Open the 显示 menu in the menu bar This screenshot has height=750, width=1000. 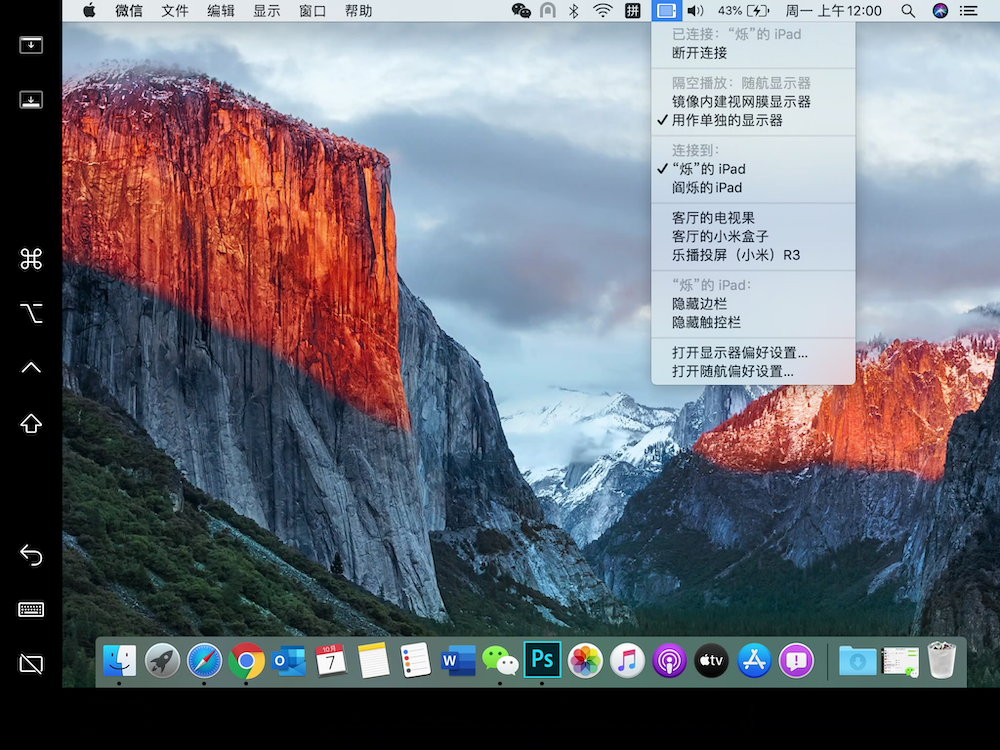pos(266,11)
